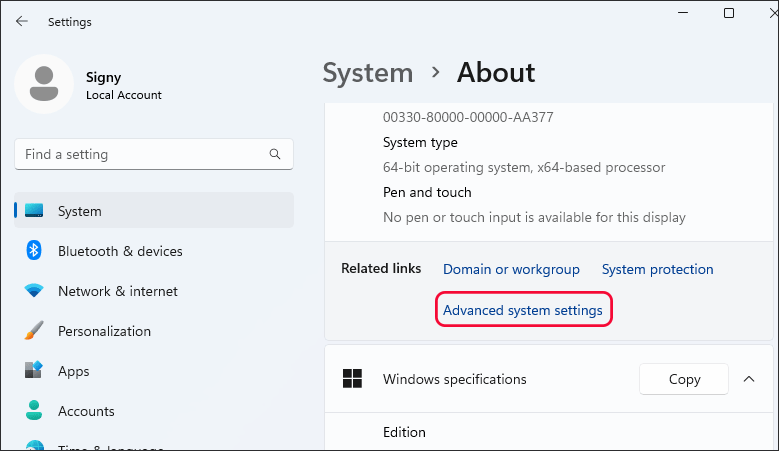
Task: Click the Wi-Fi icon for Network & internet
Action: click(34, 291)
